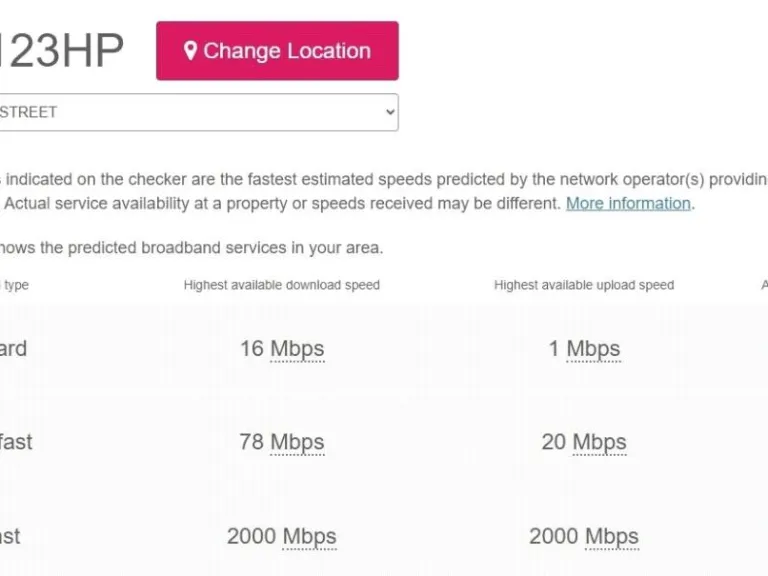Select the 20 Mbps upload speed value

pyautogui.click(x=584, y=442)
